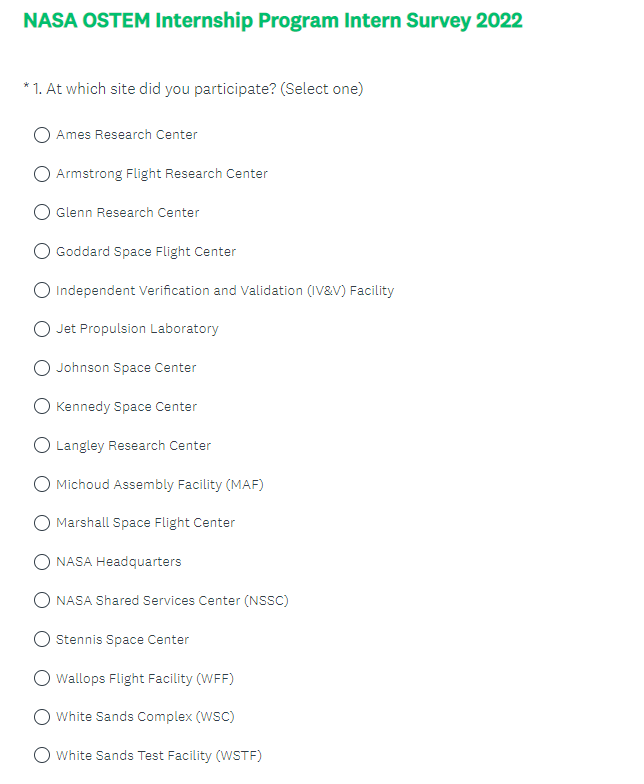Image resolution: width=644 pixels, height=784 pixels.
Task: Select Marshall Space Flight Center radio button
Action: point(42,523)
